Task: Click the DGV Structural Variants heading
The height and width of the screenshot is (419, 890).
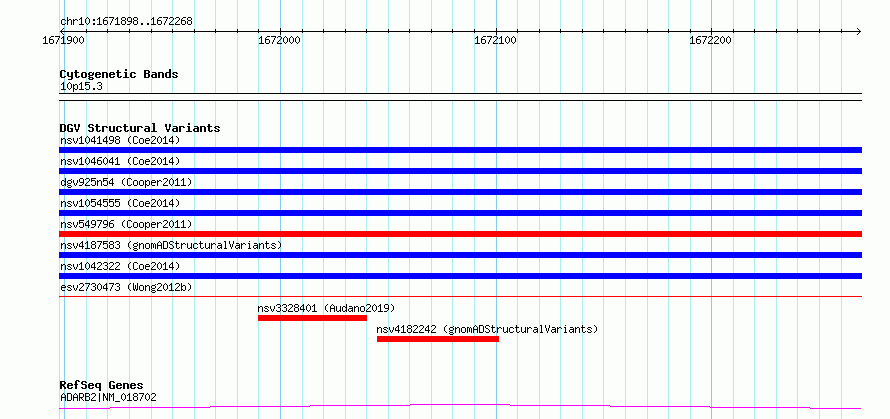Action: [x=140, y=128]
